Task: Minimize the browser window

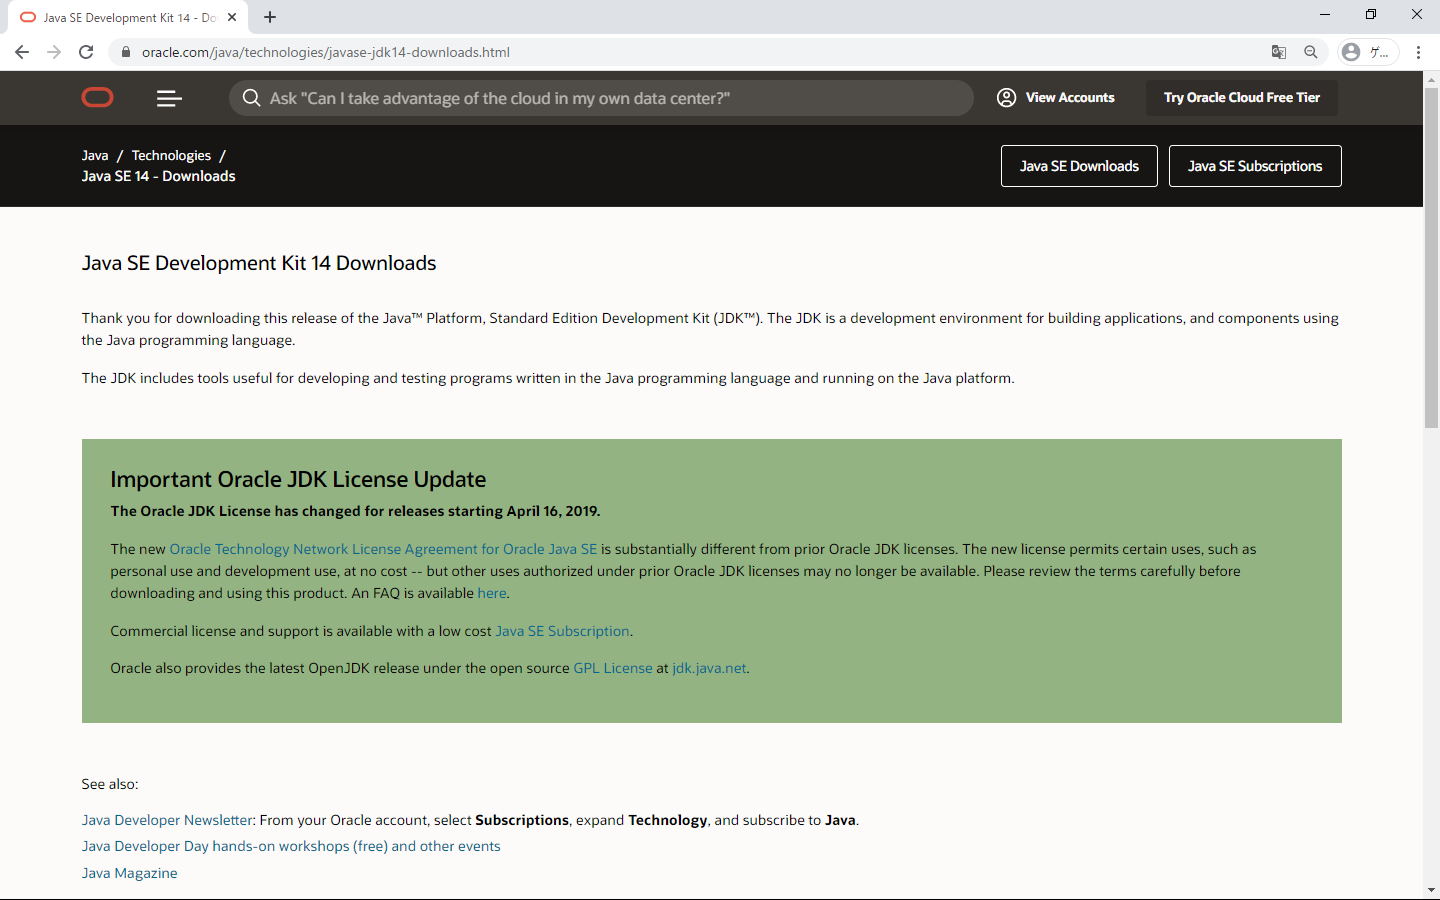Action: click(x=1325, y=14)
